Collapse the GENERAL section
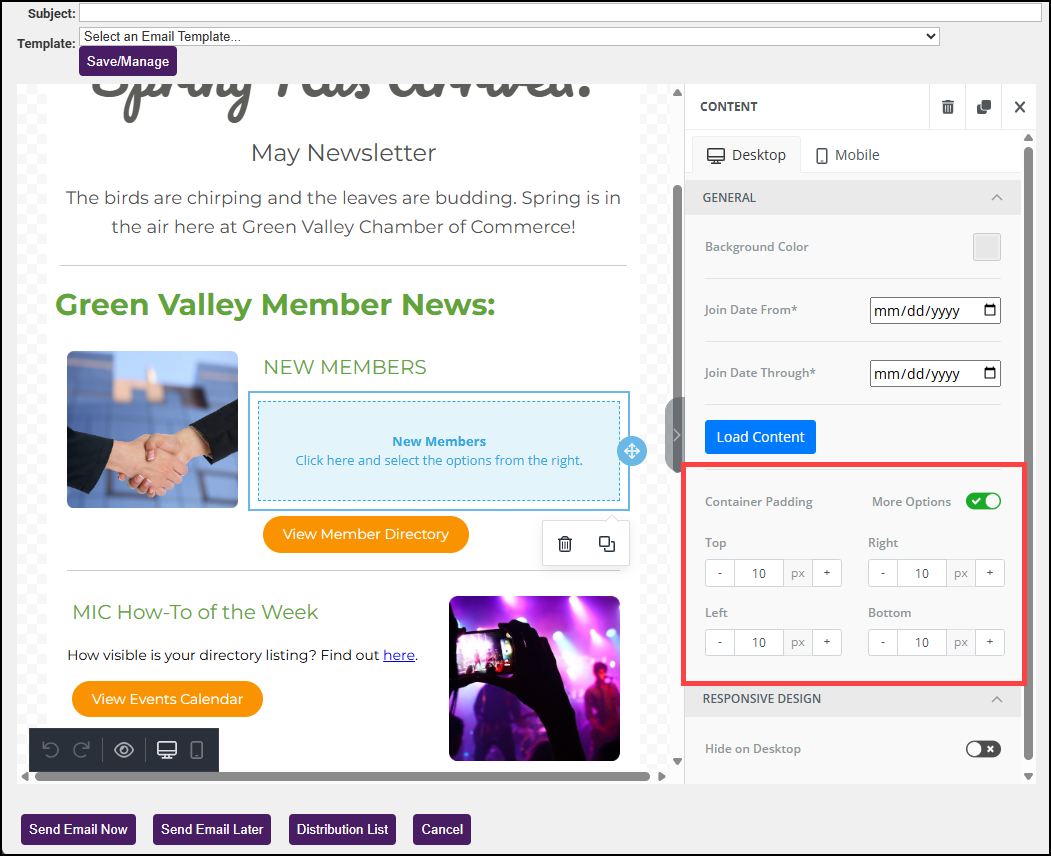 coord(997,198)
